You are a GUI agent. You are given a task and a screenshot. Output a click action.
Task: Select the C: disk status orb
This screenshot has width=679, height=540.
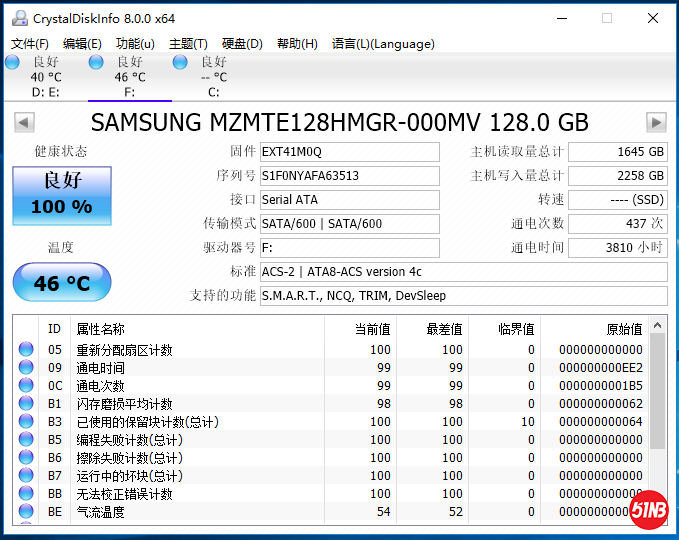coord(180,63)
